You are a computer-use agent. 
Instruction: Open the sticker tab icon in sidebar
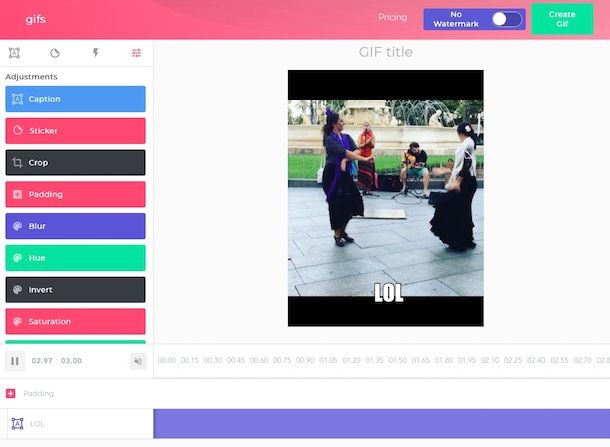[x=55, y=53]
